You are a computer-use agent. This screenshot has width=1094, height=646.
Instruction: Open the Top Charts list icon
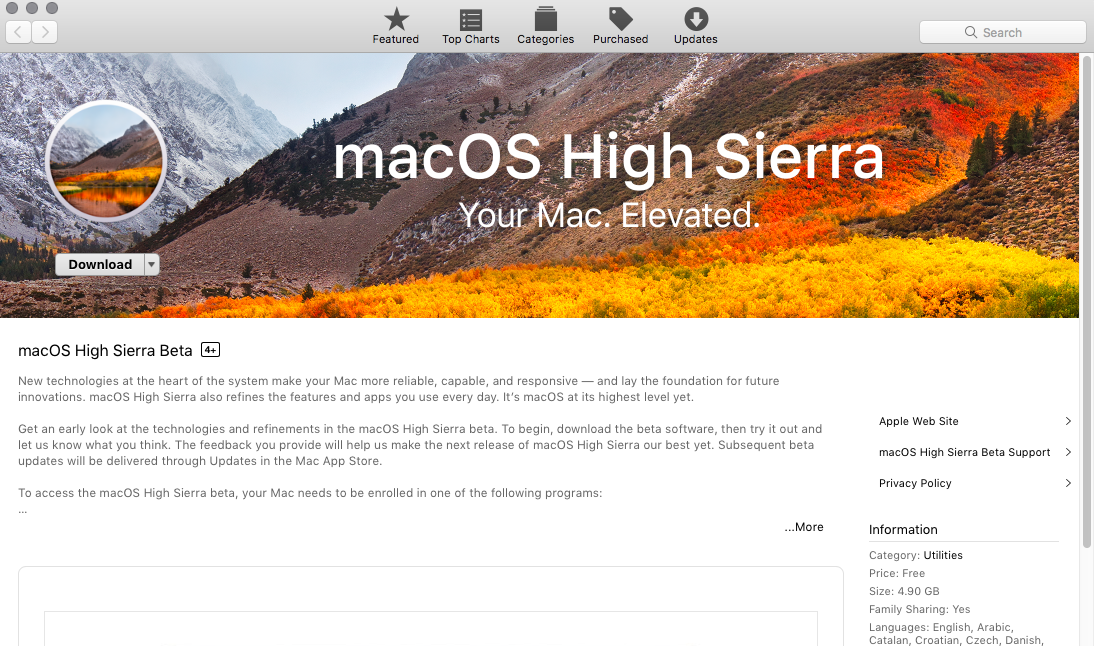(x=471, y=20)
